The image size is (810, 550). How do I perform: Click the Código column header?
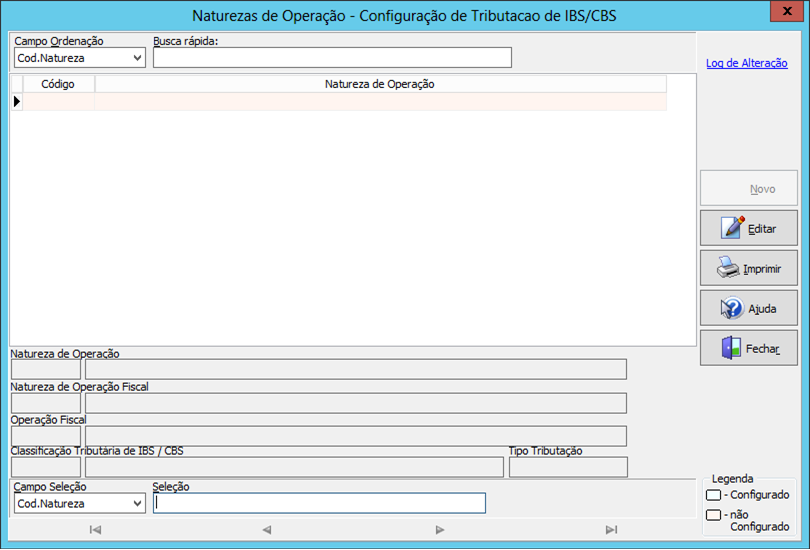pyautogui.click(x=58, y=84)
